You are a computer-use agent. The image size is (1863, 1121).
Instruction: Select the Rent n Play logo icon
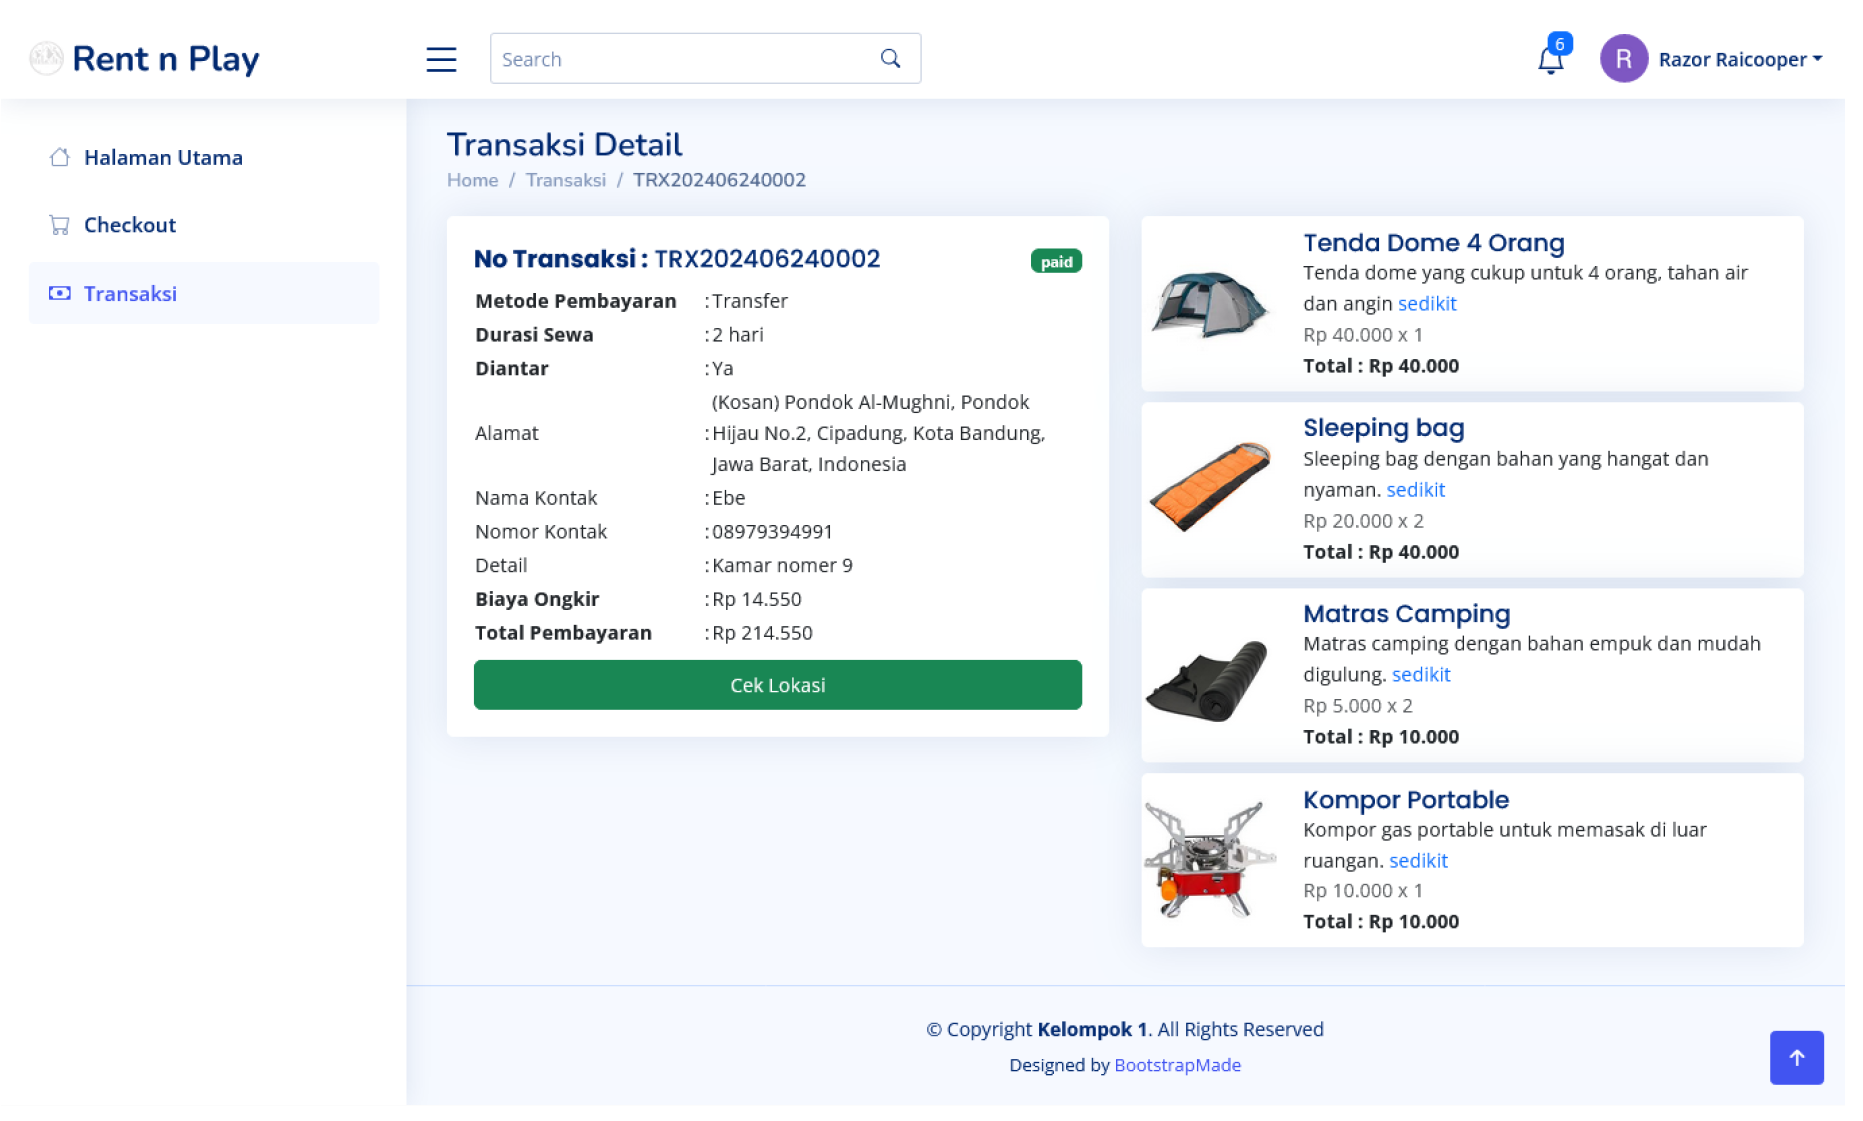pos(46,58)
